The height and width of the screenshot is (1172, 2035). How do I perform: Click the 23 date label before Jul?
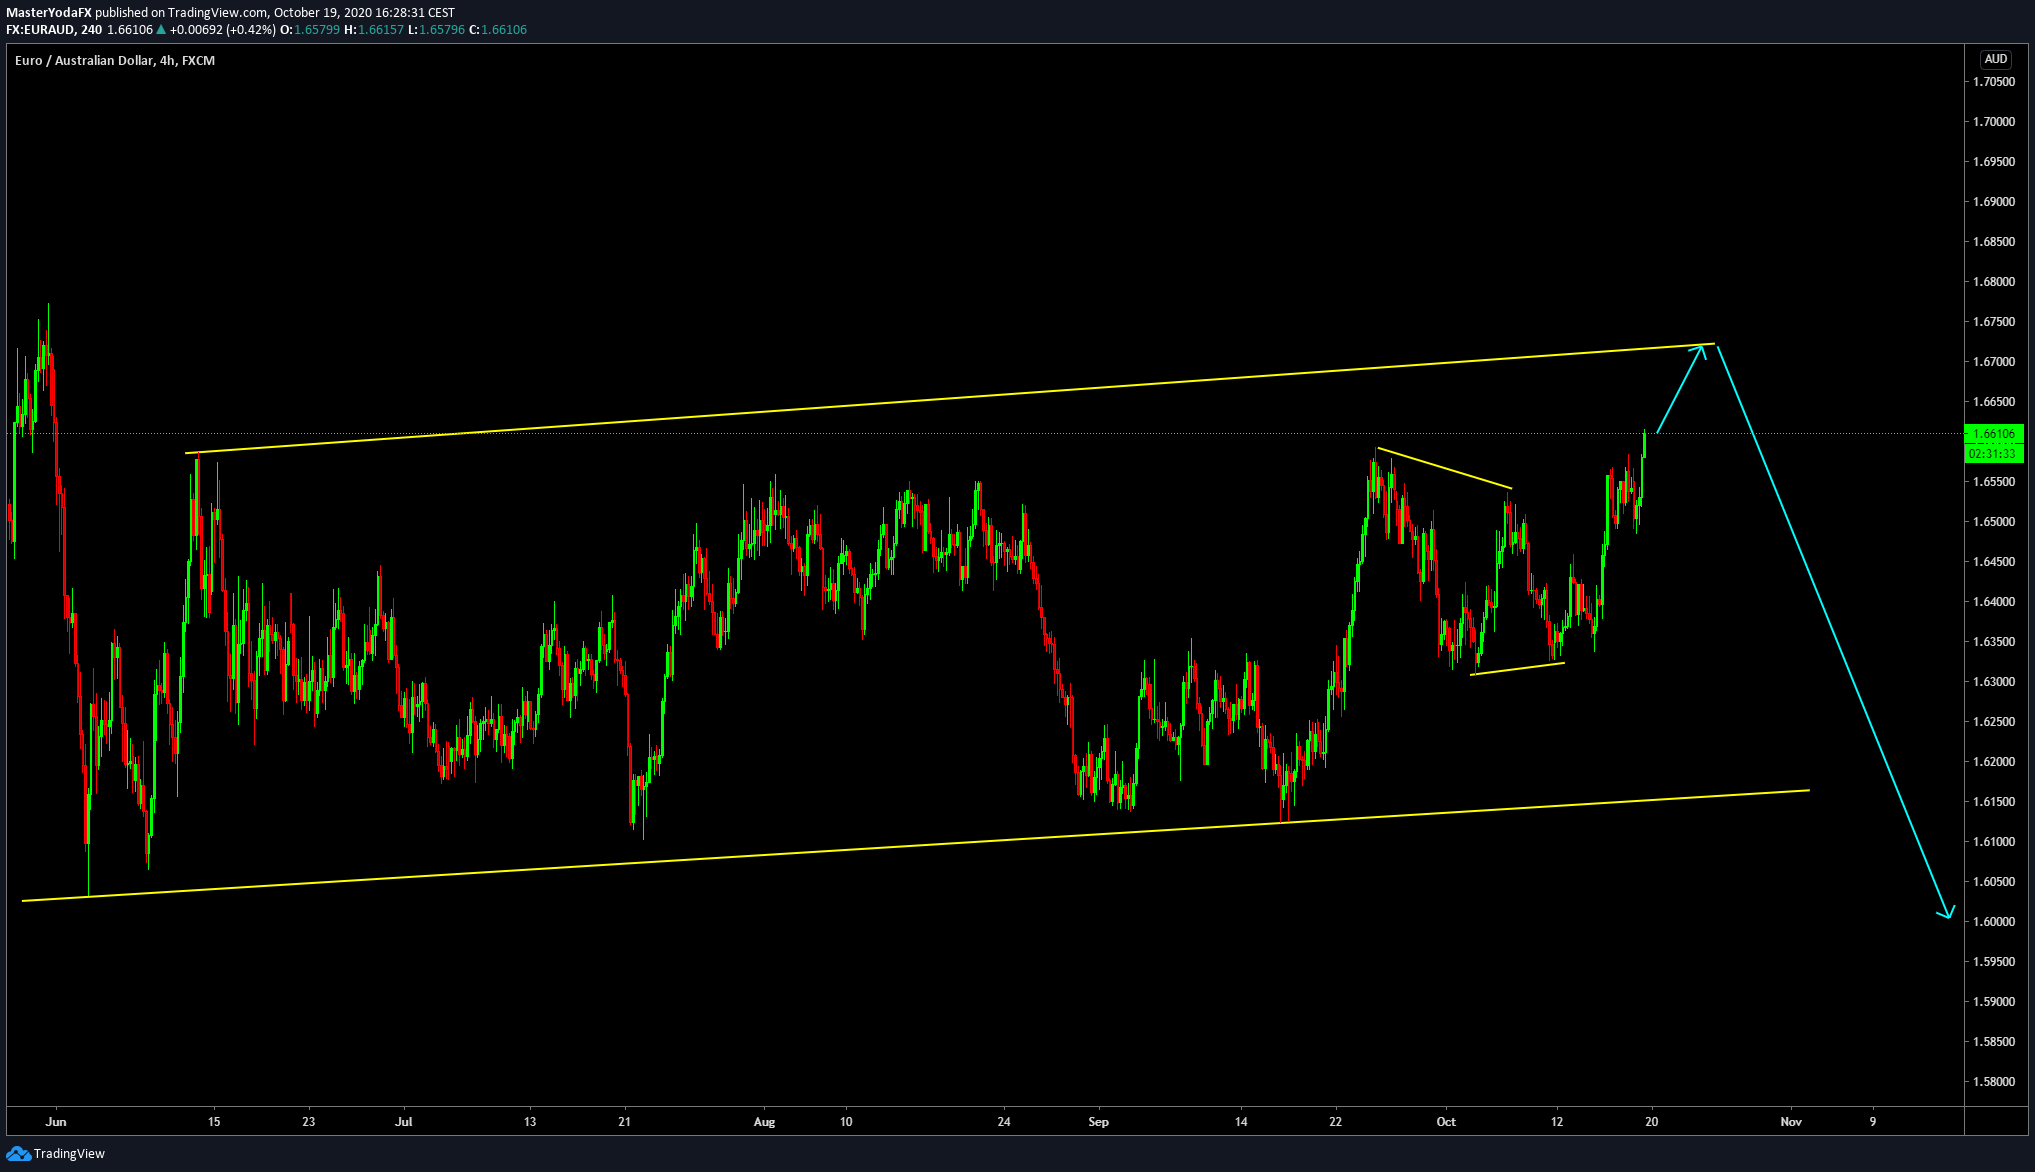point(309,1122)
